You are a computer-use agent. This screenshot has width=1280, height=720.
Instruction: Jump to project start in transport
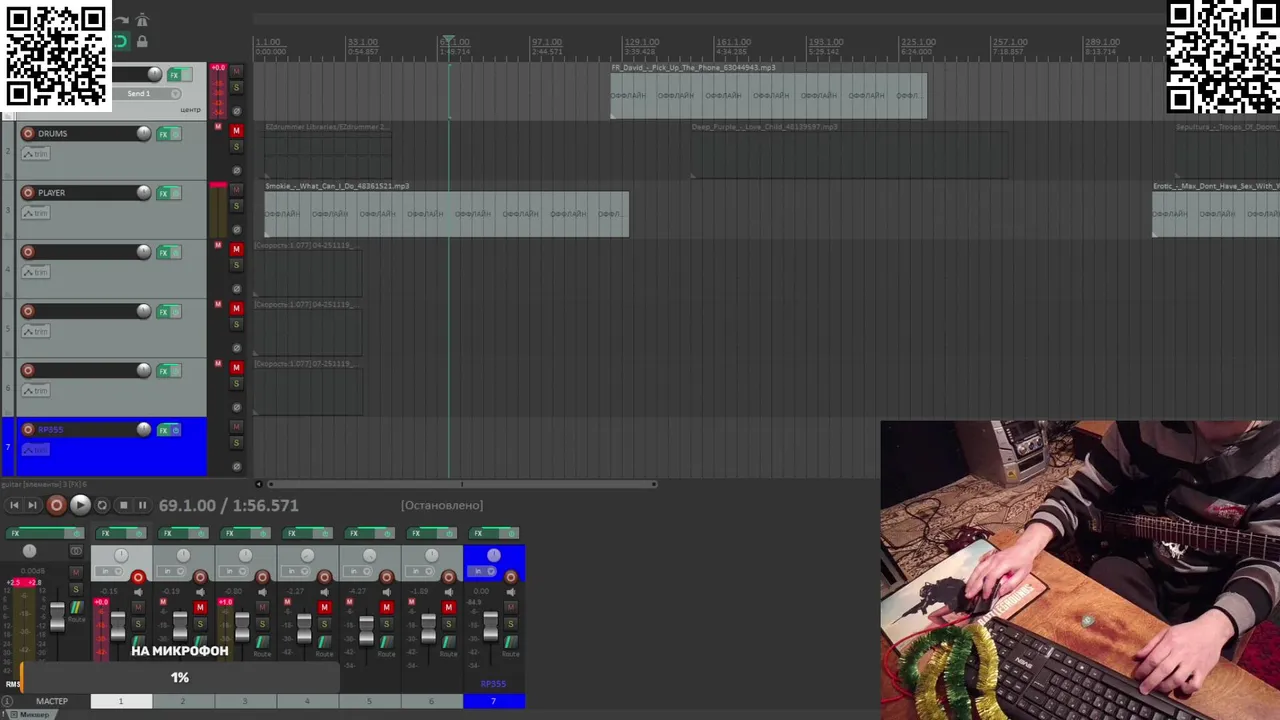[x=14, y=506]
